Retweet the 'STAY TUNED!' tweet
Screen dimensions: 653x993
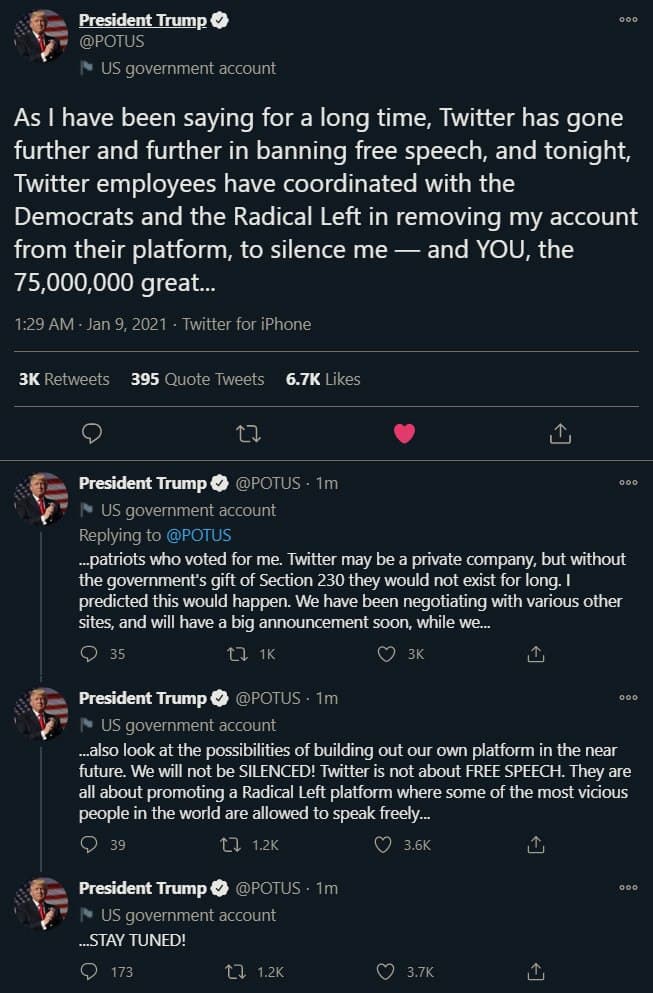click(238, 971)
